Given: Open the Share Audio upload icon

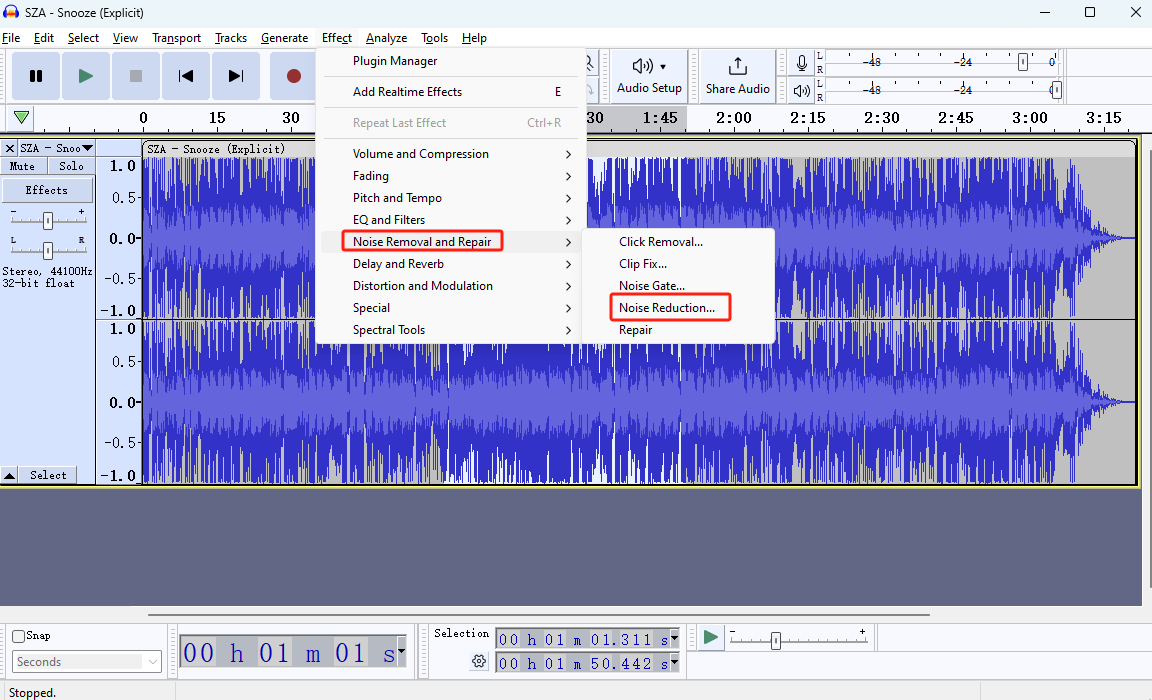Looking at the screenshot, I should [737, 66].
